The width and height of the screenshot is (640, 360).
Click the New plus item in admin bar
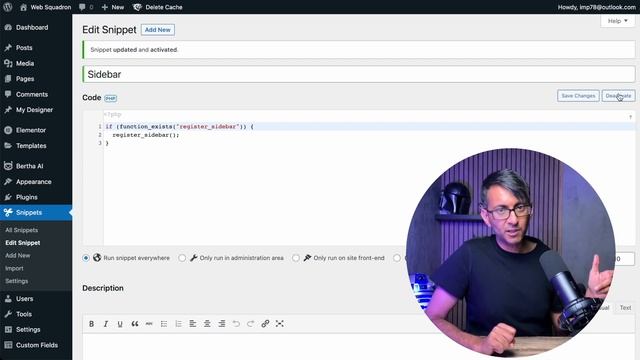click(x=113, y=7)
